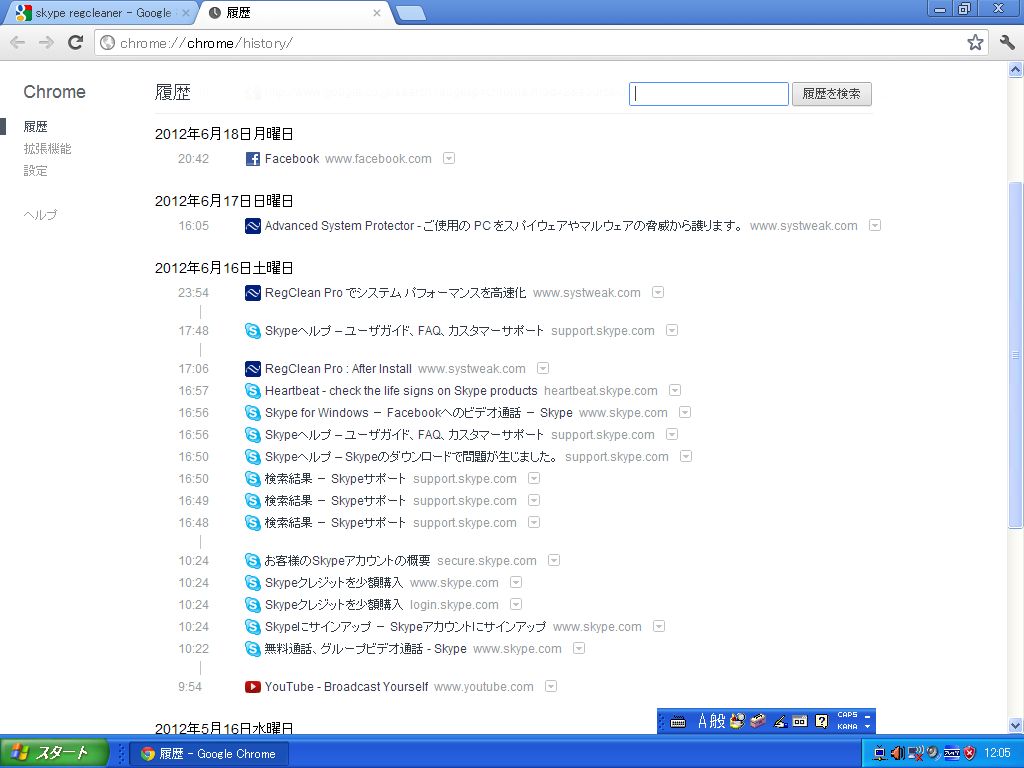Click the scrollbar up arrow
The width and height of the screenshot is (1024, 768).
1016,69
